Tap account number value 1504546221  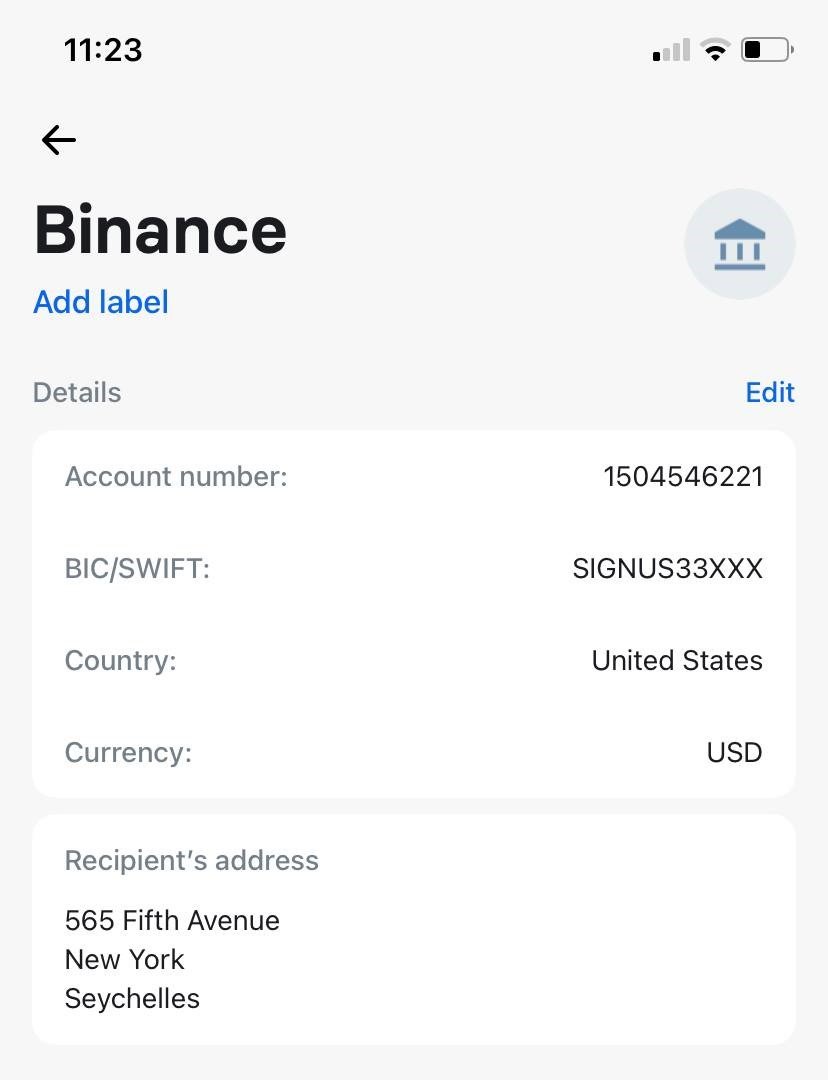(683, 477)
